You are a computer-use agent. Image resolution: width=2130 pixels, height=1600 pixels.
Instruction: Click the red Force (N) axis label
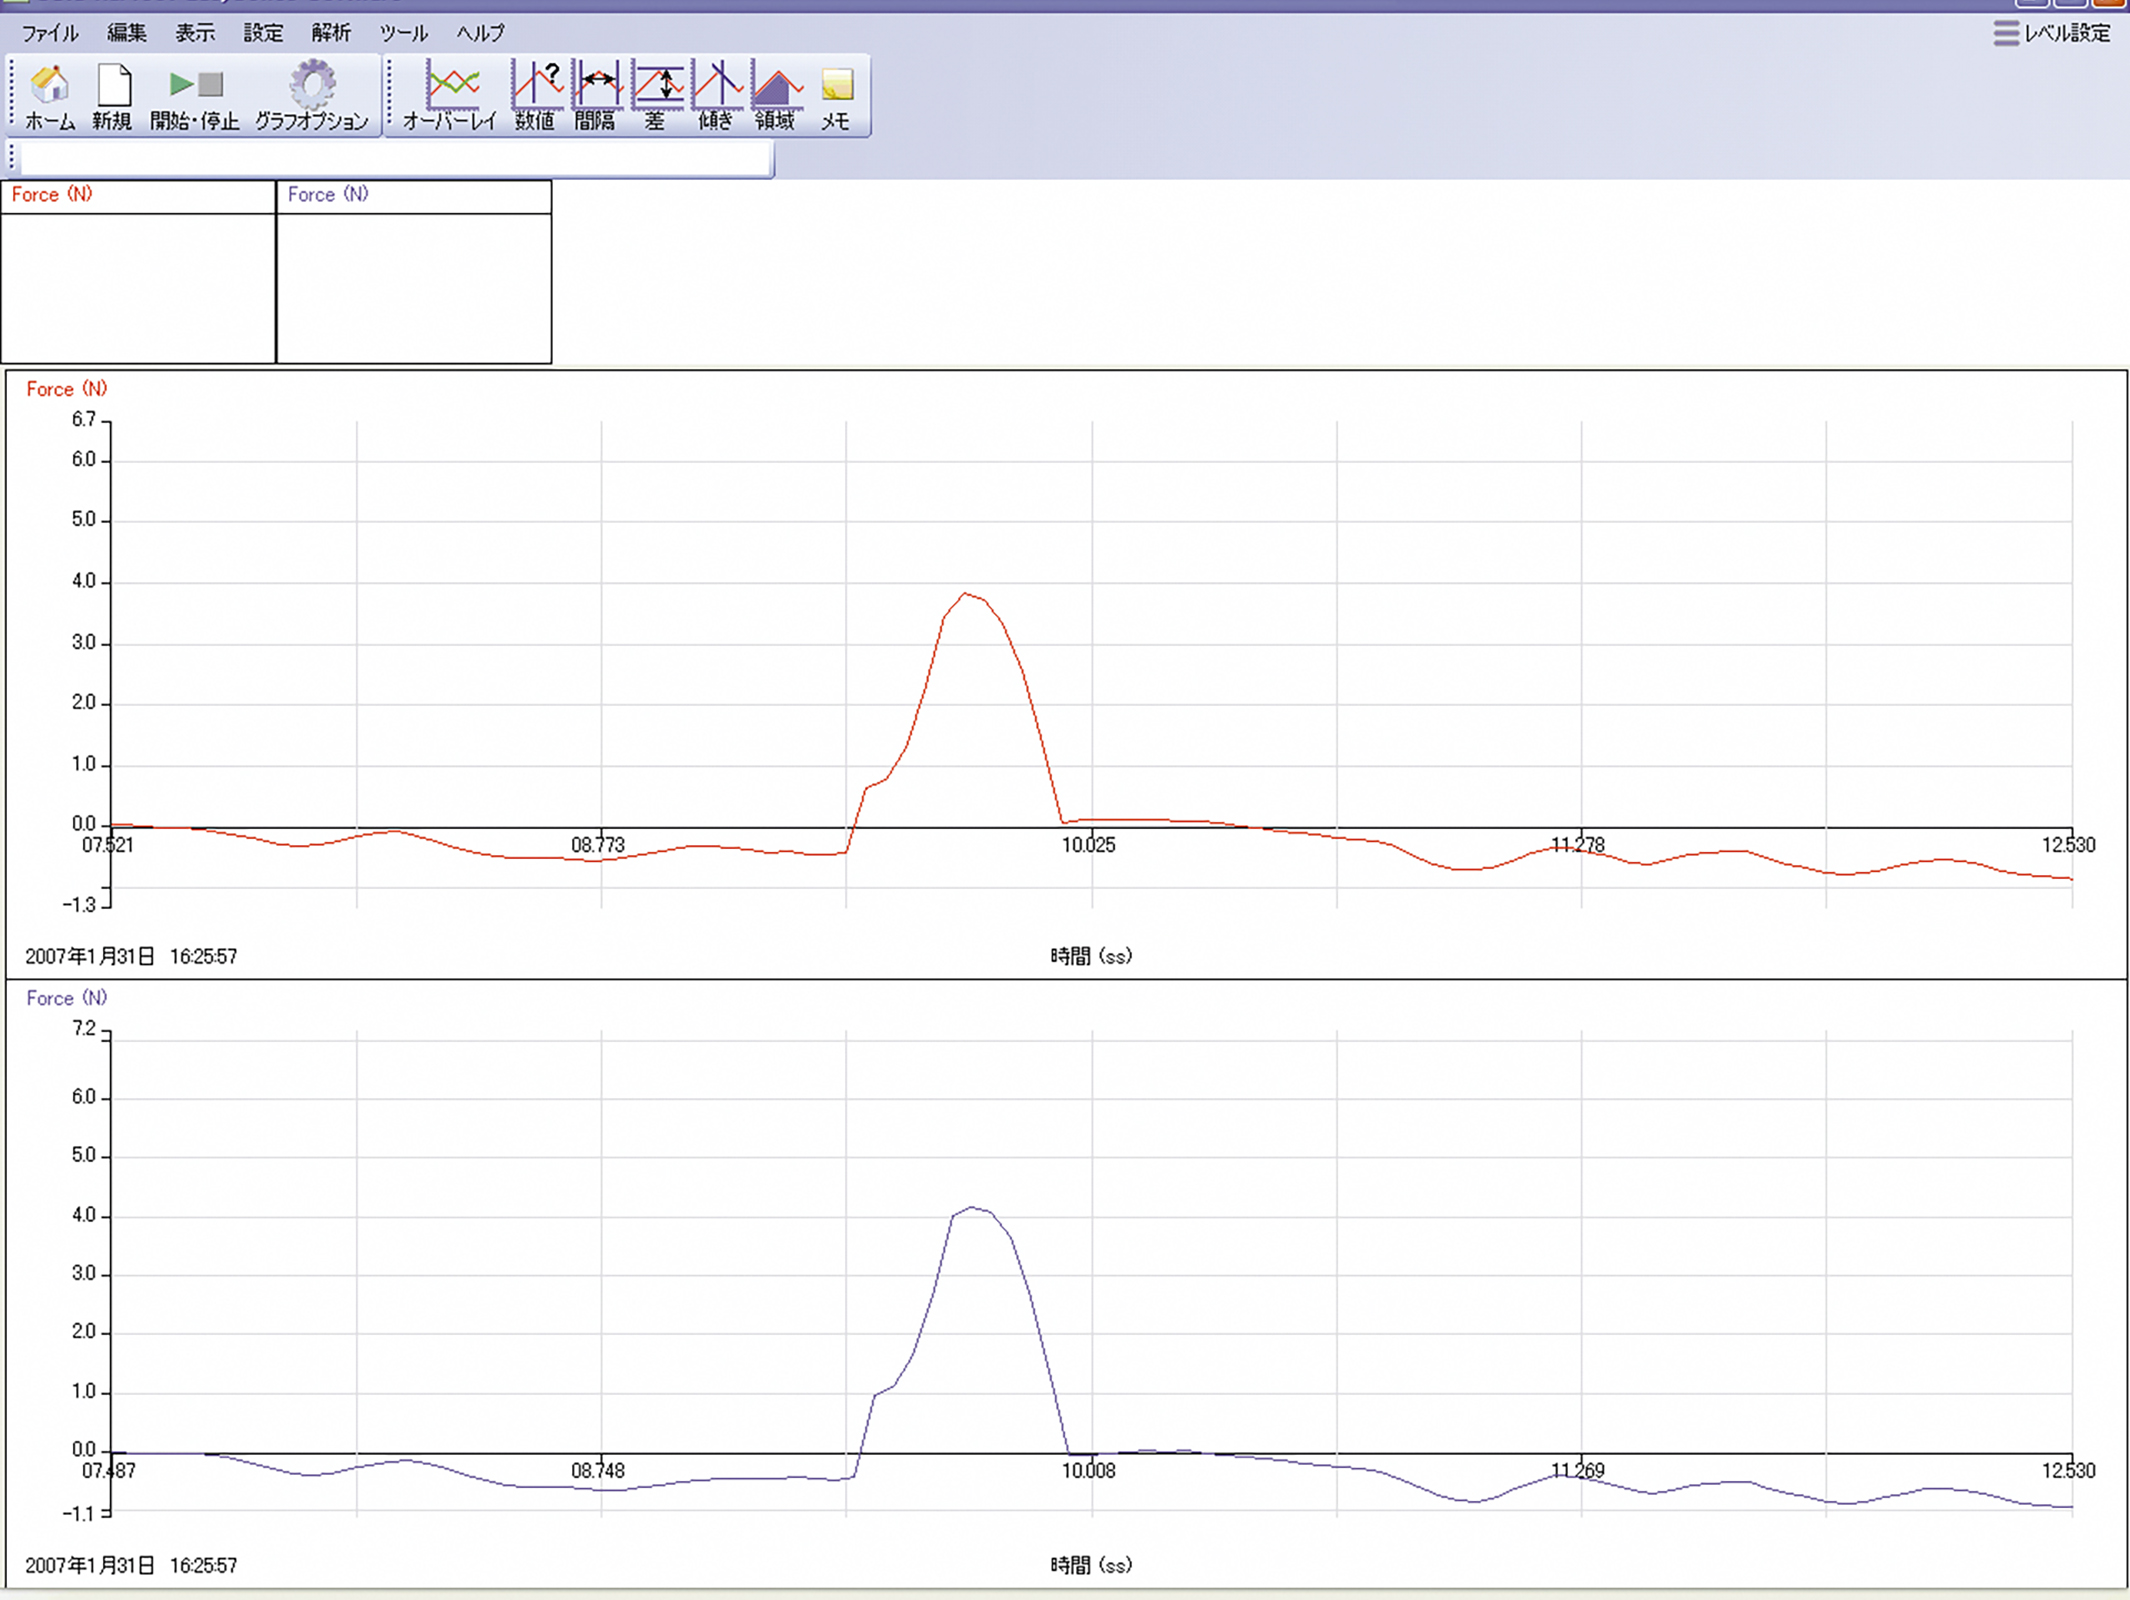pos(66,389)
